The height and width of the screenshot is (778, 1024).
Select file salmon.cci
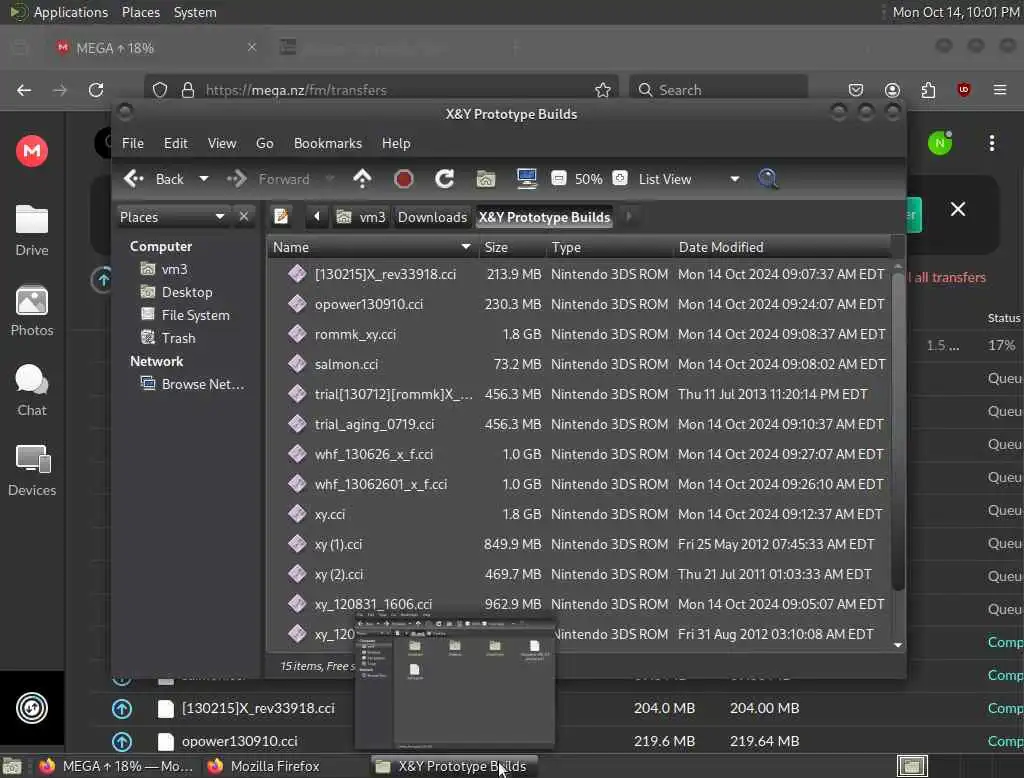(346, 365)
